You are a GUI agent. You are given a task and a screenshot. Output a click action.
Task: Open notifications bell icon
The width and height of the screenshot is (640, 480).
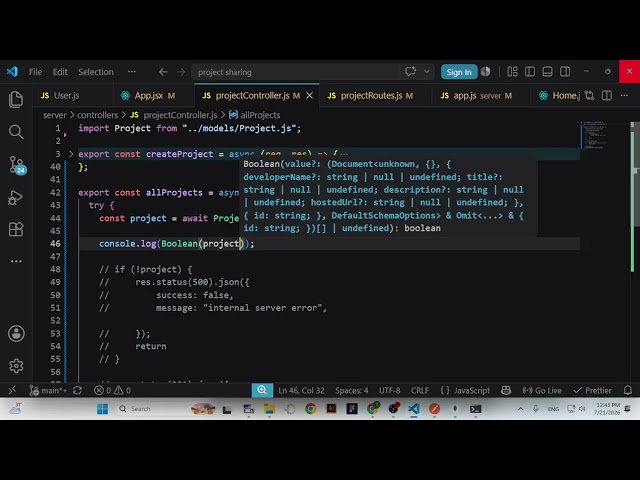628,391
